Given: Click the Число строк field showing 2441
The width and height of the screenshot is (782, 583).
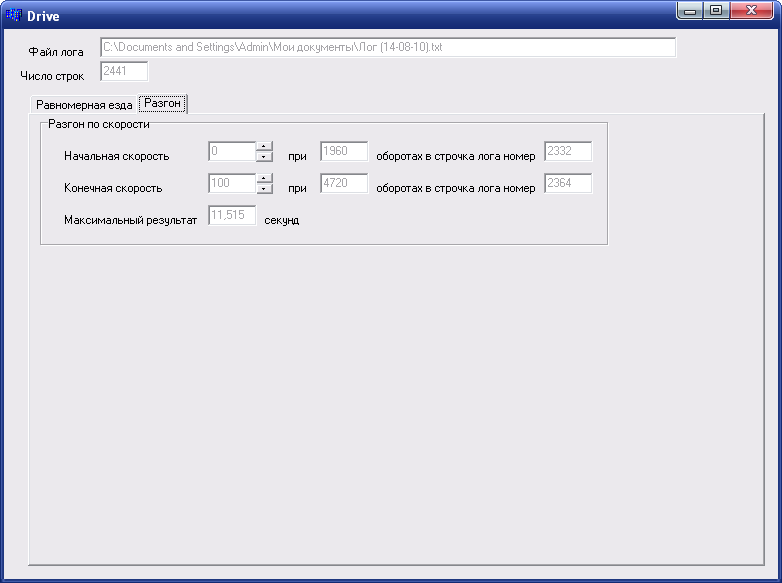Looking at the screenshot, I should [x=124, y=71].
